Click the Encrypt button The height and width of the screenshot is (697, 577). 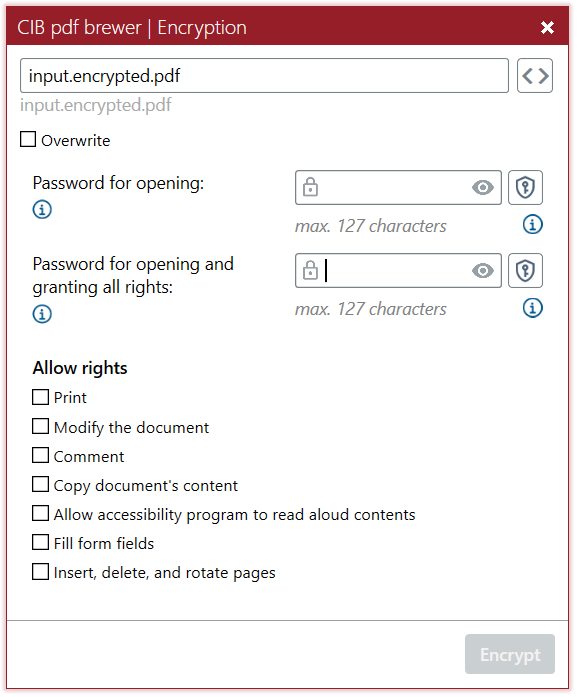[x=510, y=654]
